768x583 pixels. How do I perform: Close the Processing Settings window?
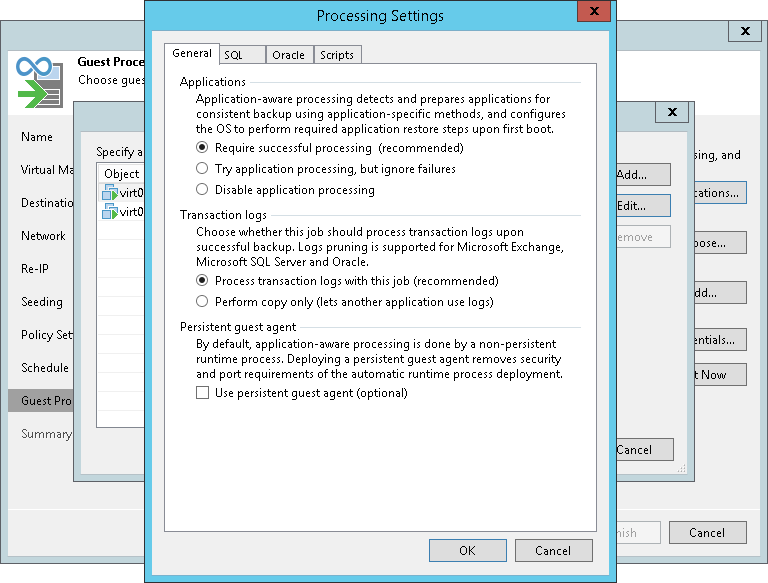click(594, 11)
